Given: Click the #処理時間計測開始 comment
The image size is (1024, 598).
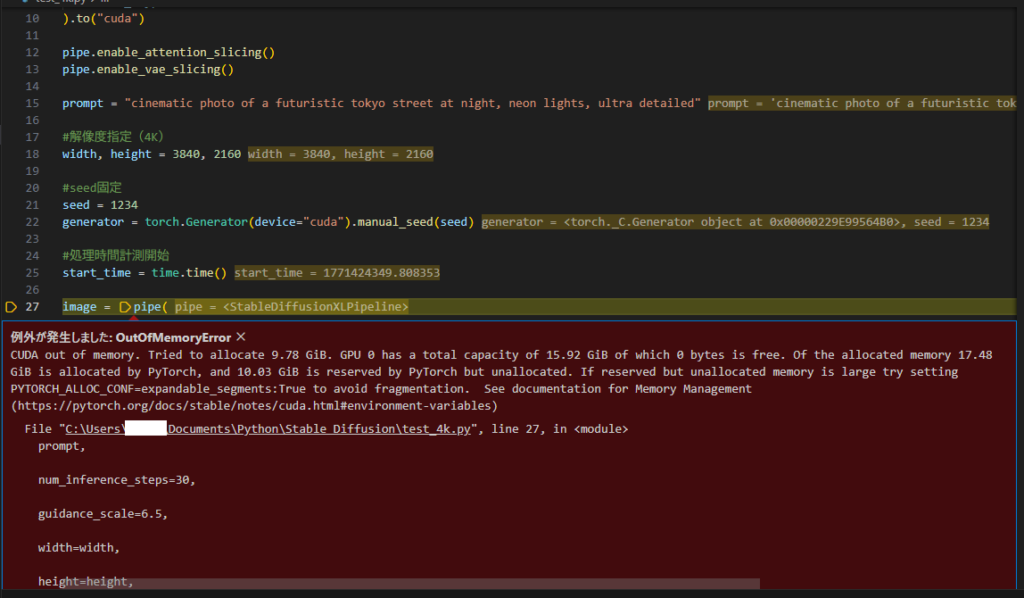Looking at the screenshot, I should point(115,255).
